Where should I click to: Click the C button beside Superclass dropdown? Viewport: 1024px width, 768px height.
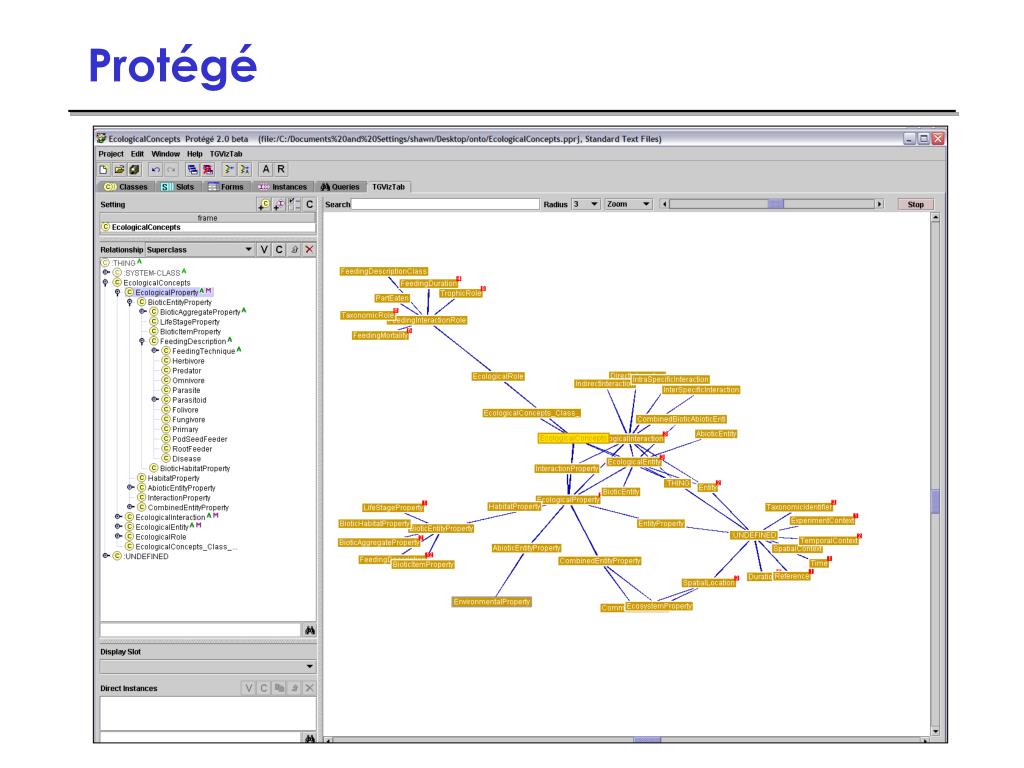pyautogui.click(x=279, y=249)
